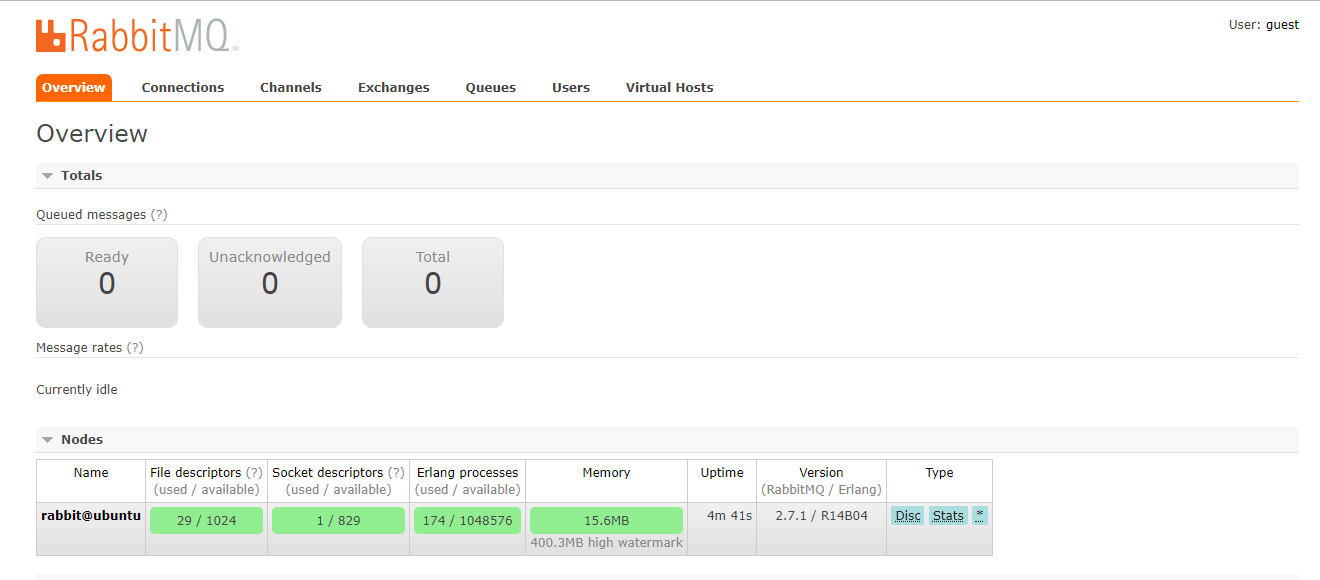Open help for File descriptors

[254, 472]
